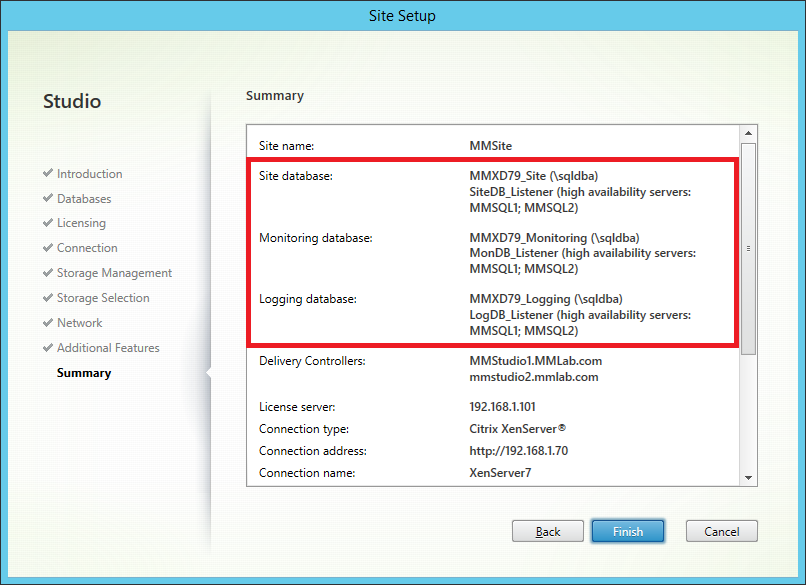Viewport: 806px width, 585px height.
Task: Click the Back button
Action: coord(547,531)
